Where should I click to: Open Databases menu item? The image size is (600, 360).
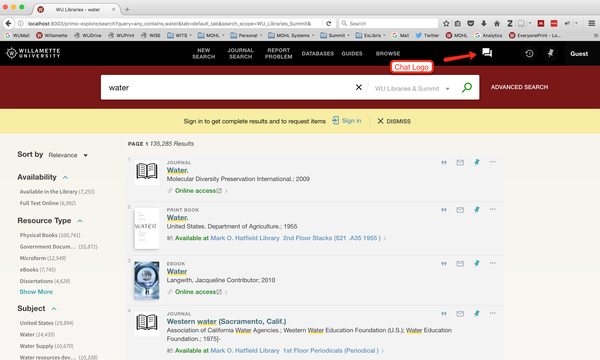(318, 54)
